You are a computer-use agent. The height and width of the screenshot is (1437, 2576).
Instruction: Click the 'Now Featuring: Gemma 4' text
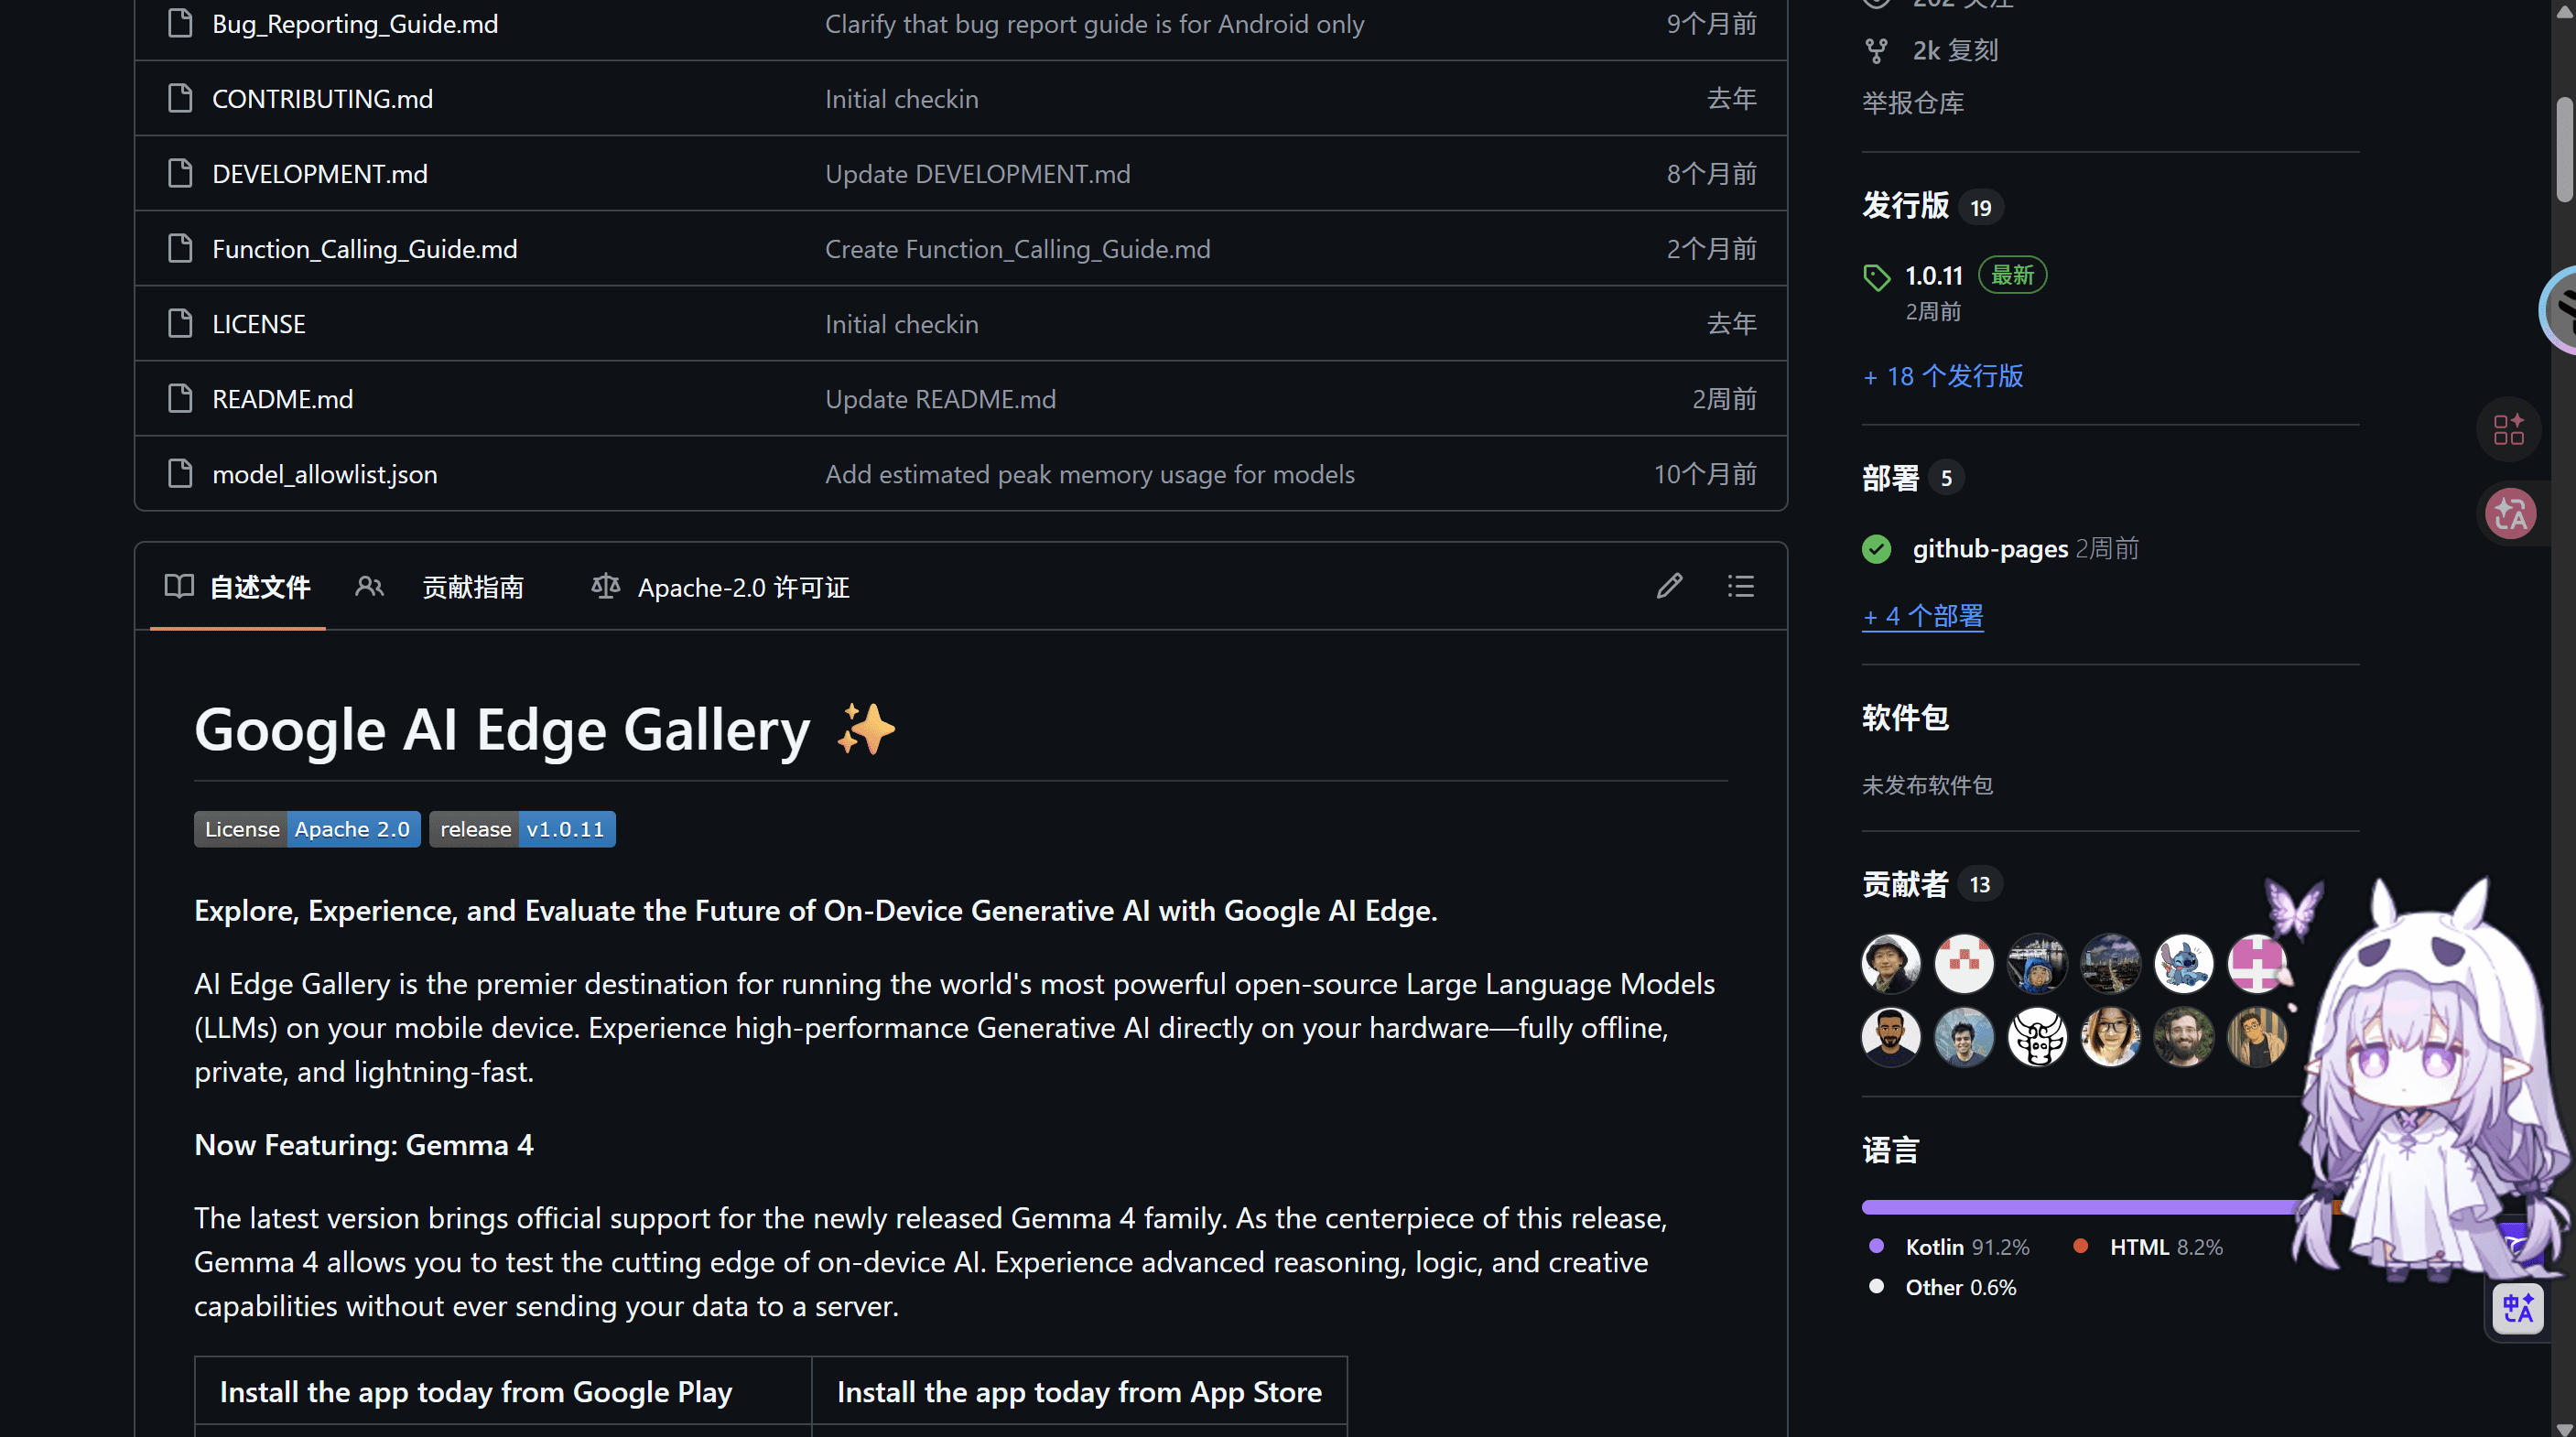tap(364, 1145)
